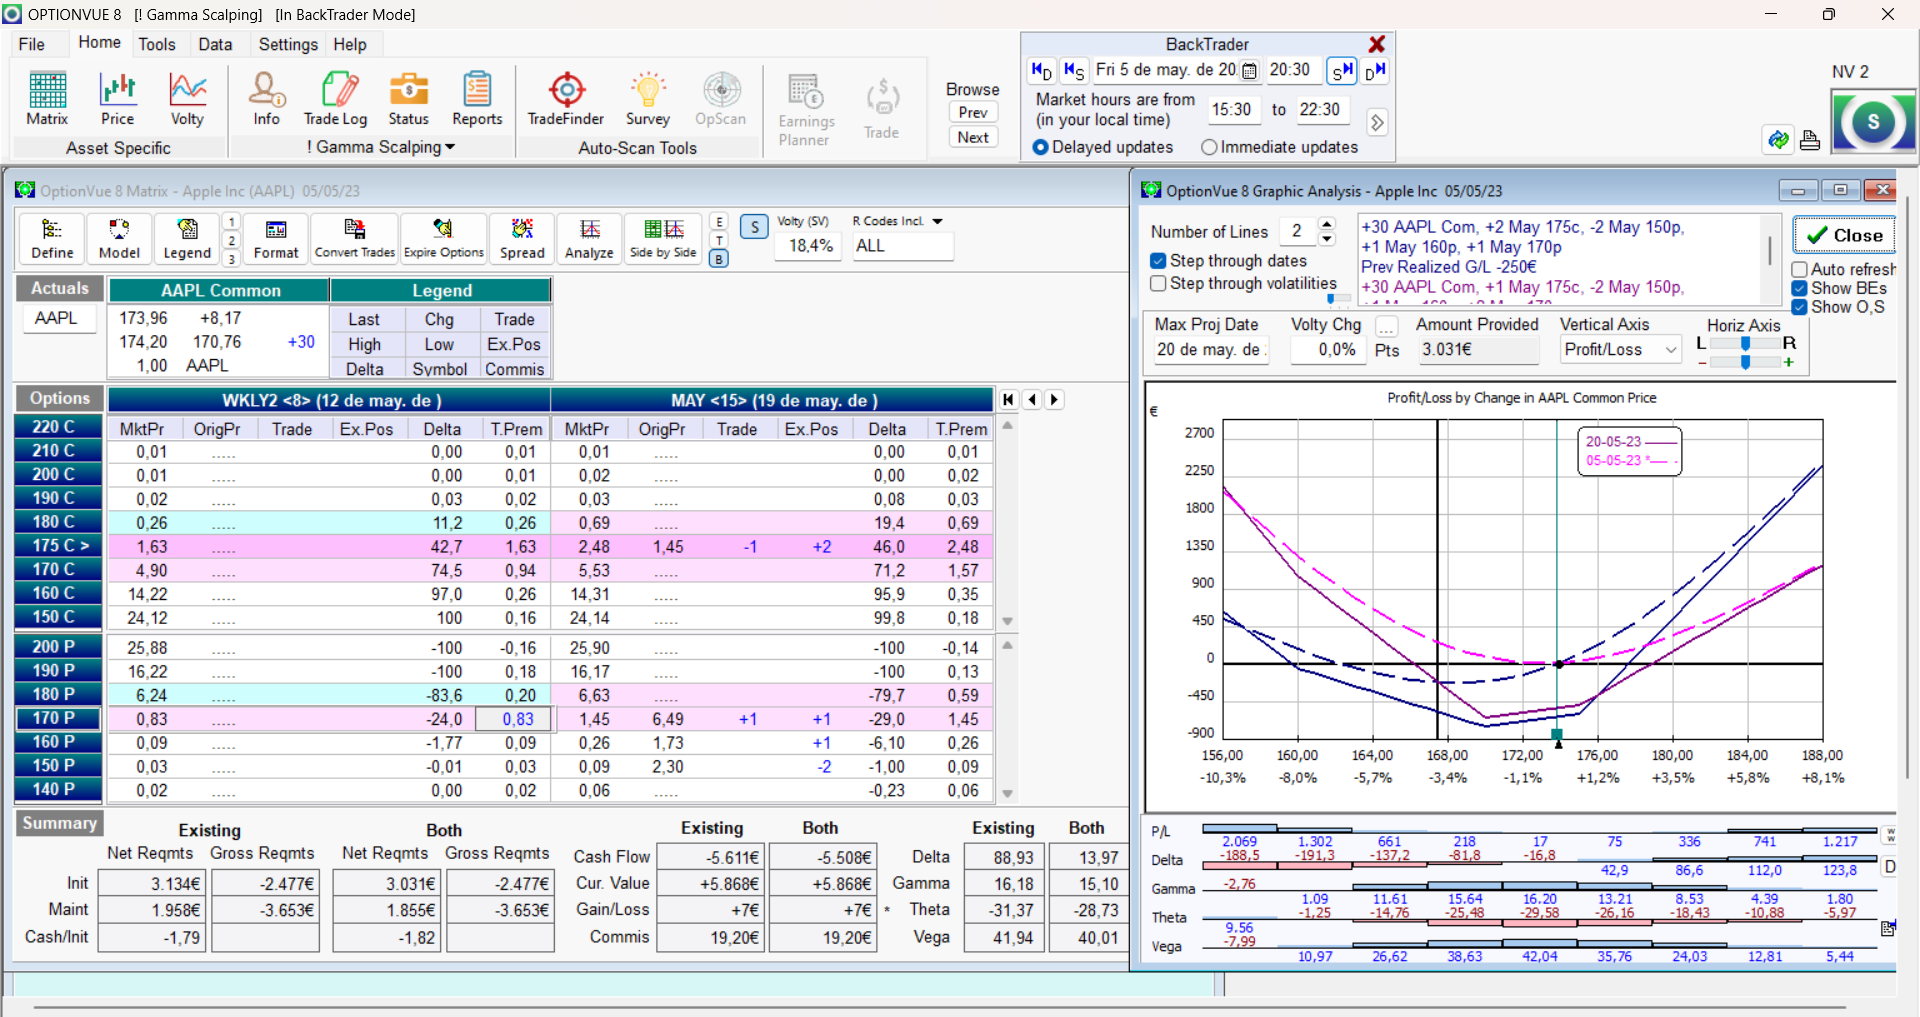This screenshot has width=1920, height=1017.
Task: Jump to first expiration columns in options header
Action: (x=1008, y=399)
